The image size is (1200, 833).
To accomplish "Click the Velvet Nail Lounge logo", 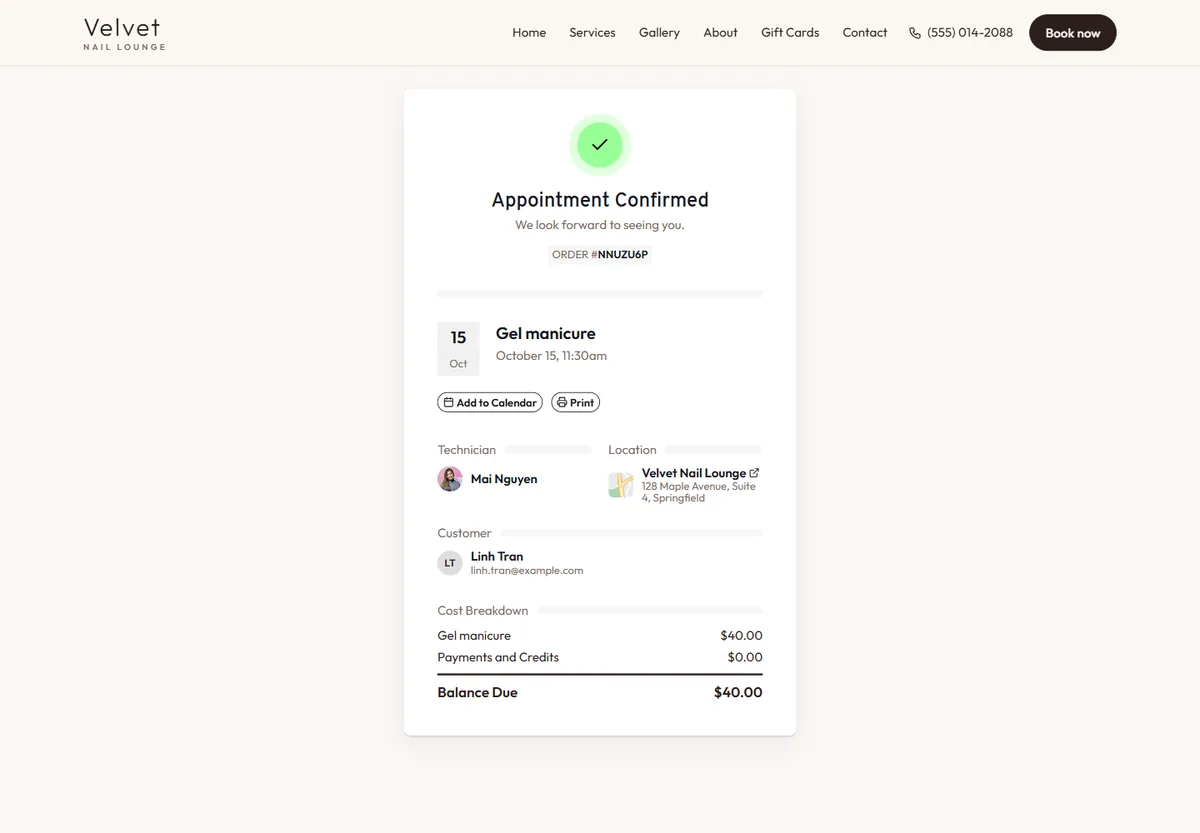I will pos(124,33).
